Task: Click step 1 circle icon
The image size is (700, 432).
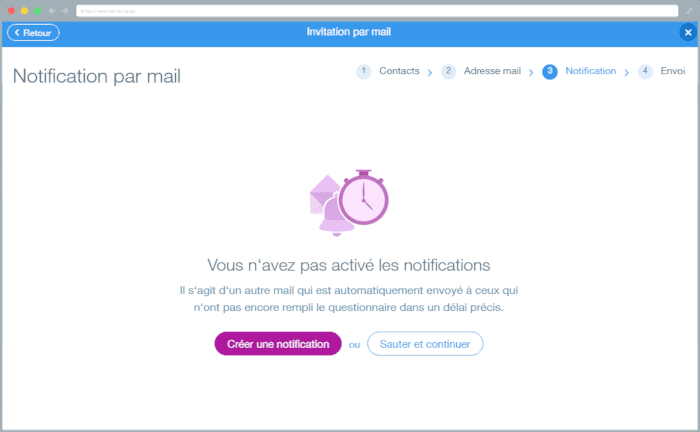Action: click(363, 71)
